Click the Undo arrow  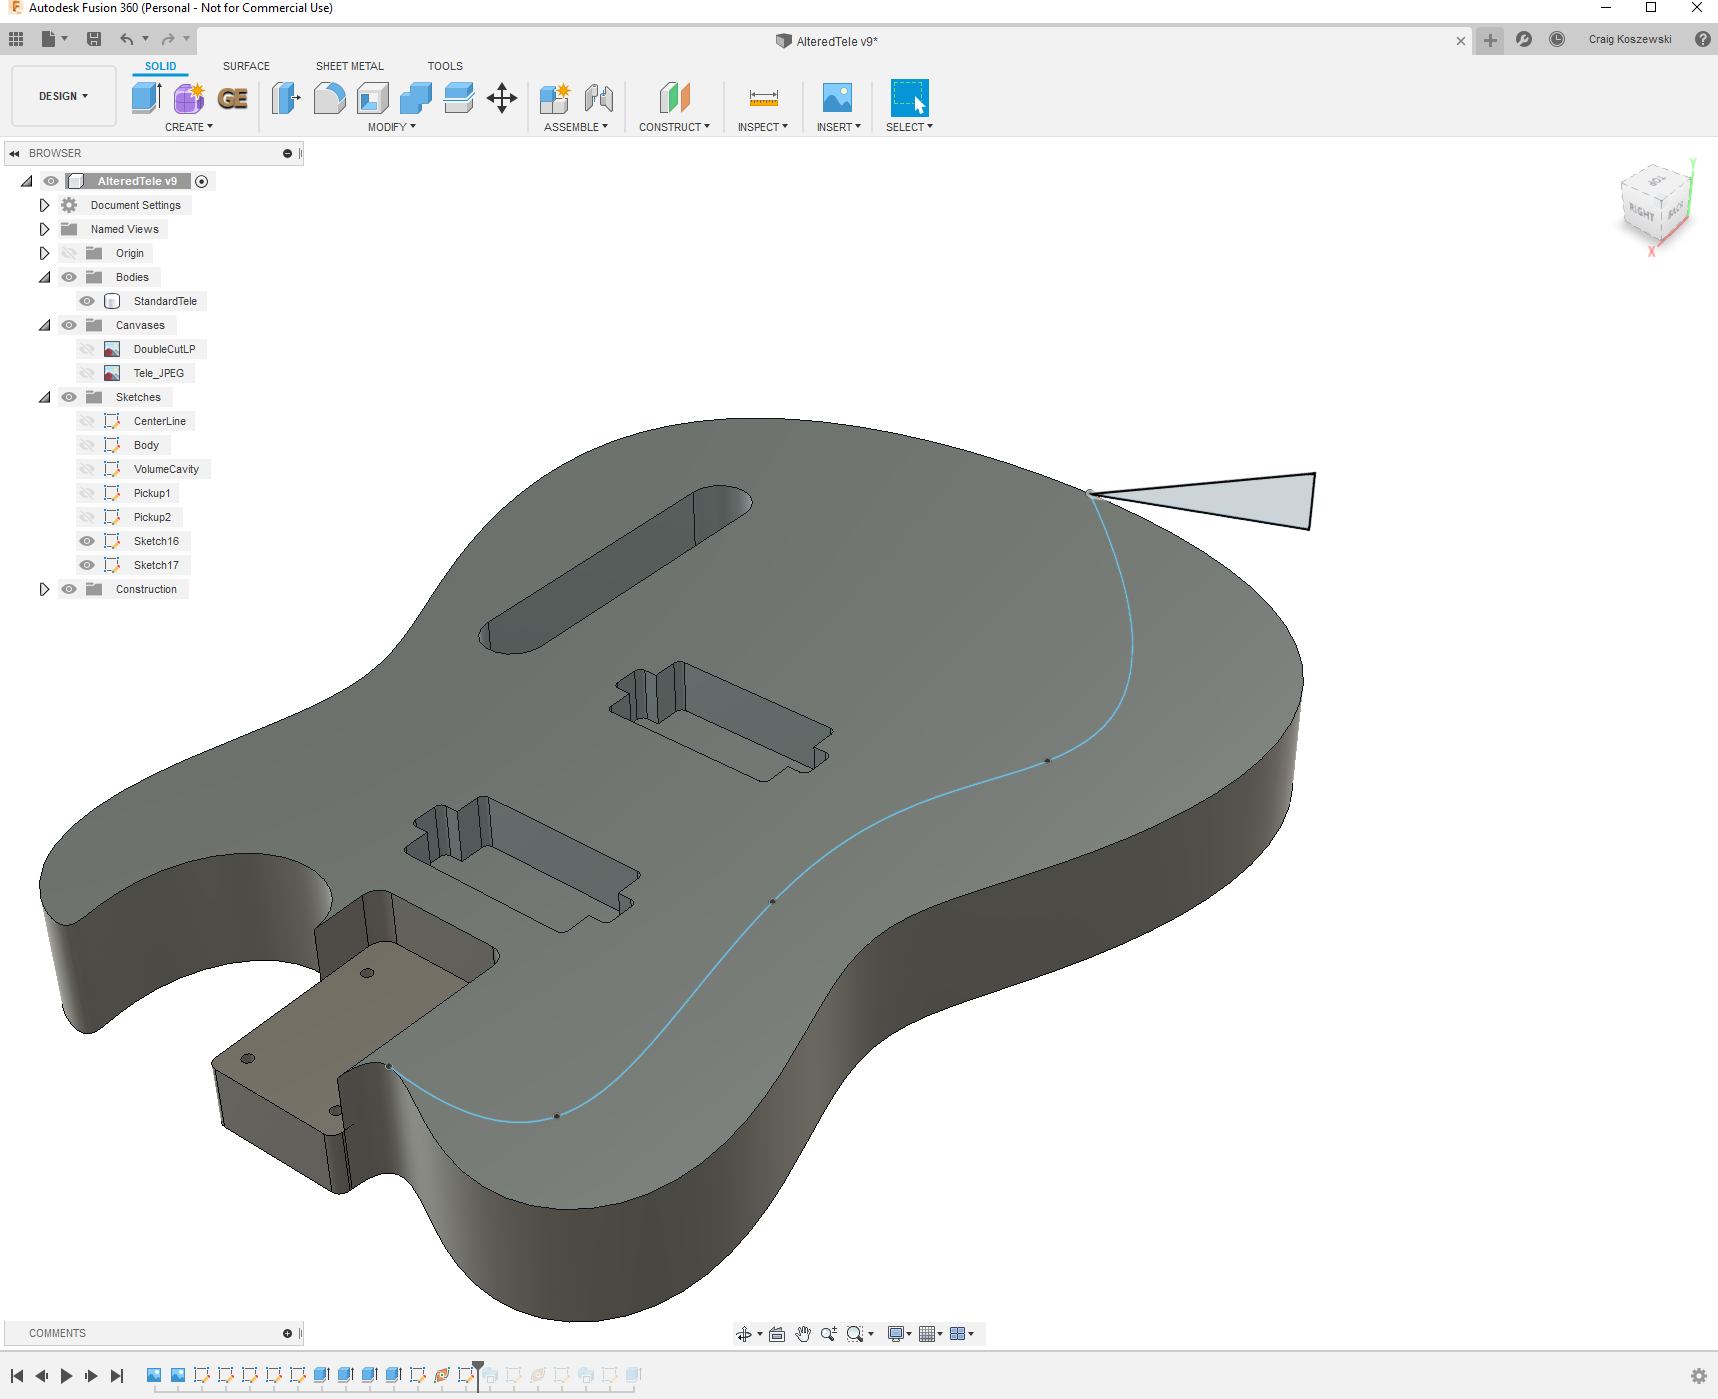point(127,39)
